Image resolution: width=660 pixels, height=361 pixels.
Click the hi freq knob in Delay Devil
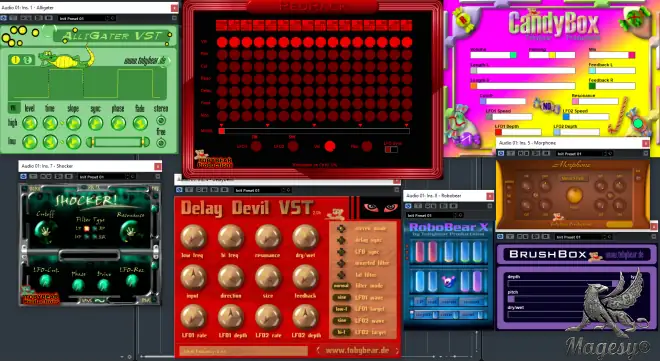(x=231, y=237)
